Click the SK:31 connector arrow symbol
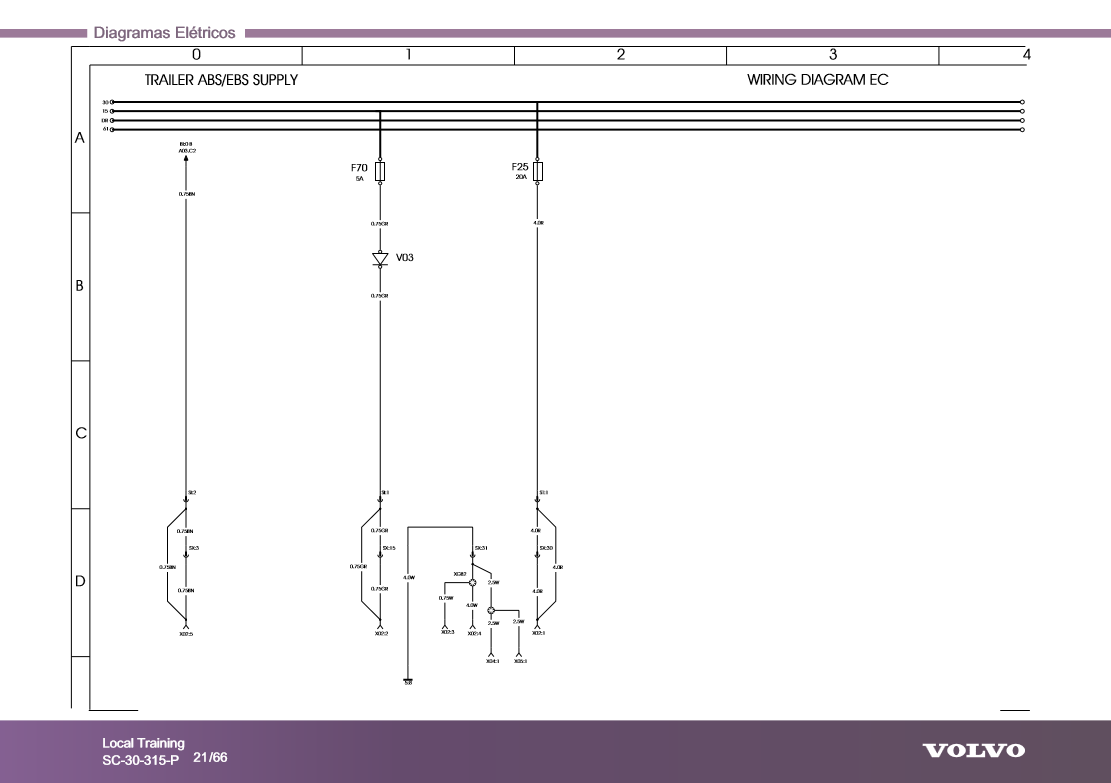 pos(473,556)
